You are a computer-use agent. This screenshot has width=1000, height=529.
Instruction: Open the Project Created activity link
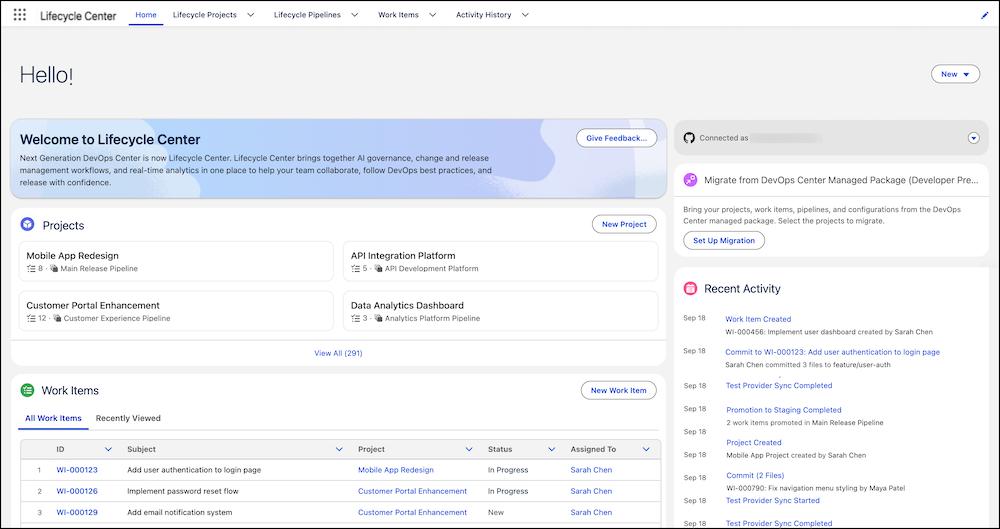click(754, 442)
